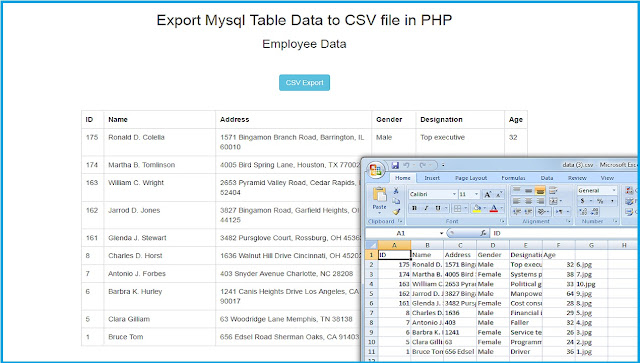Open the Calibri font name dropdown

[x=454, y=194]
